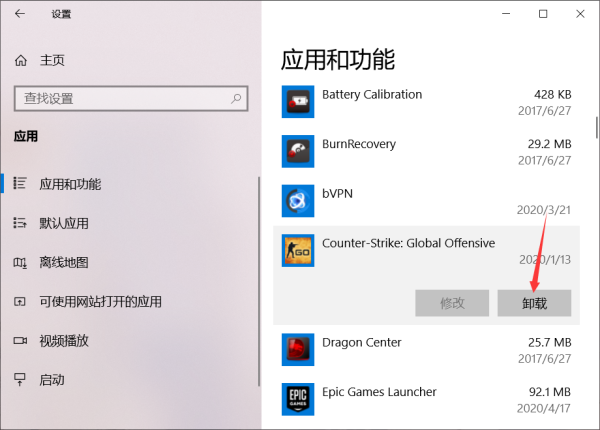This screenshot has width=600, height=430.
Task: Open the 视频播放 settings page
Action: coord(130,340)
